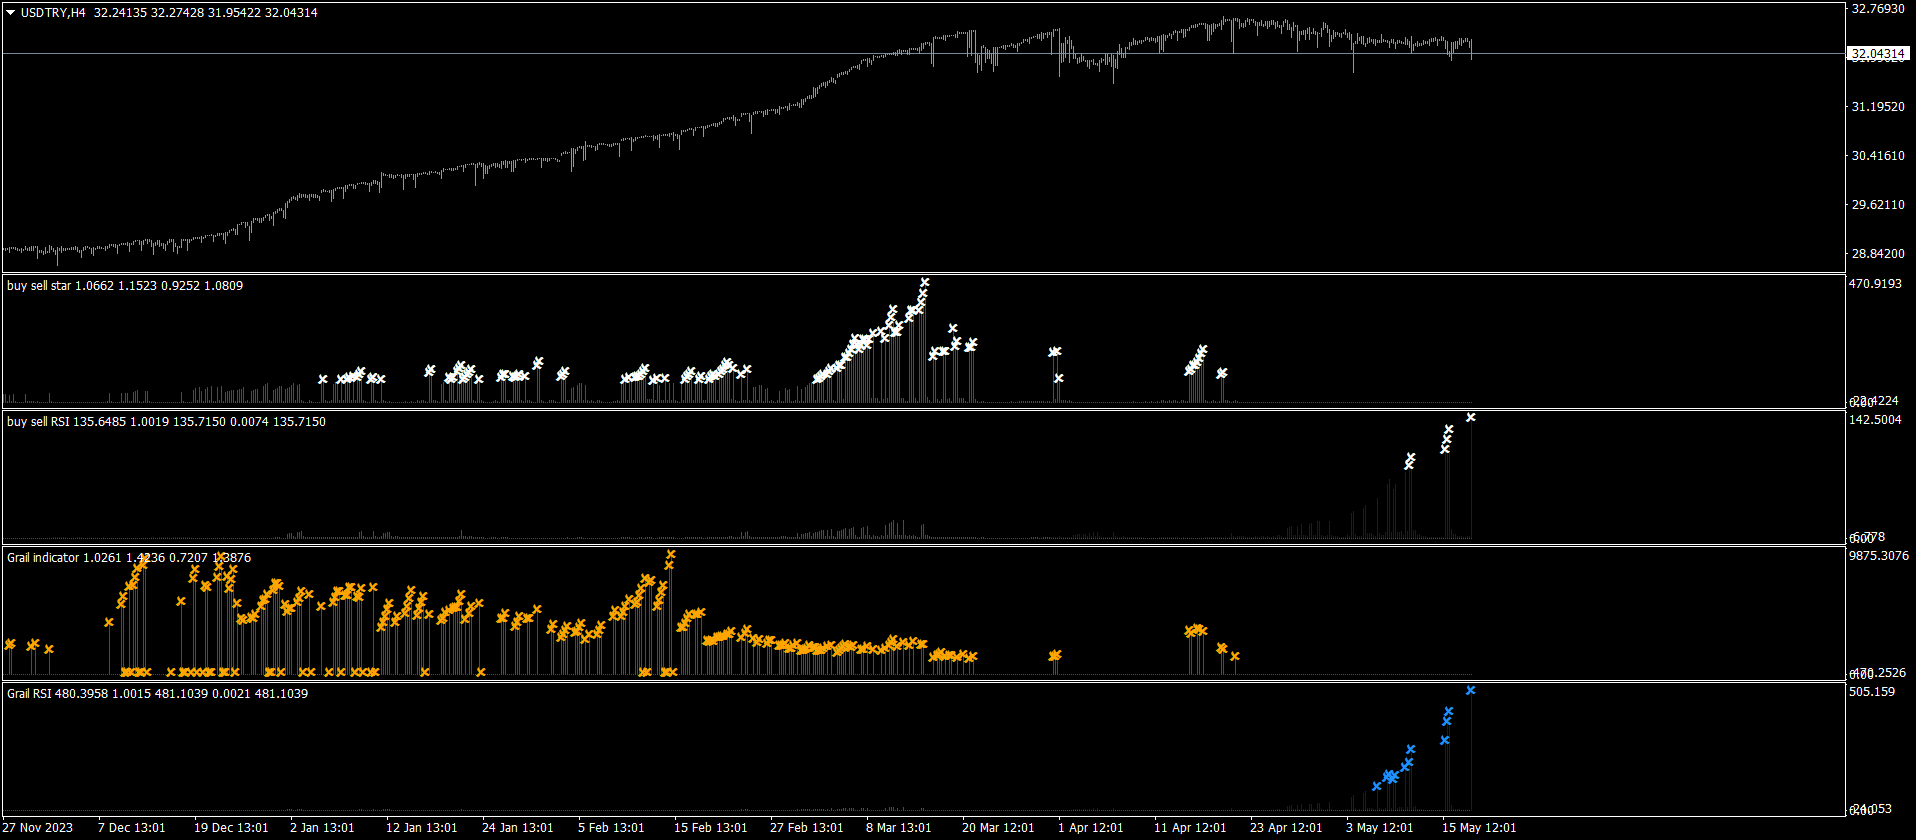The image size is (1916, 840).
Task: Click scale value 505.159 in Grail RSI pane
Action: pos(1872,692)
